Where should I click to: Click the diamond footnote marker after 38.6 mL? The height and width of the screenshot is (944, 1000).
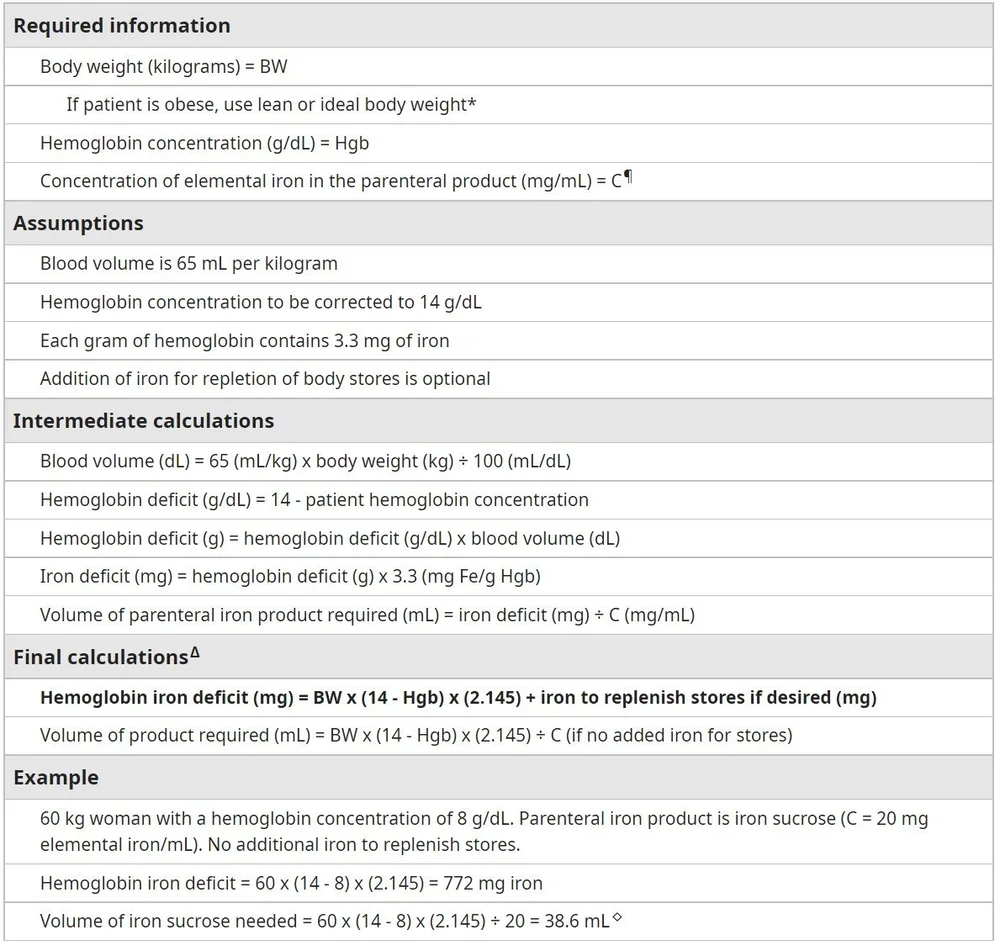pos(617,918)
